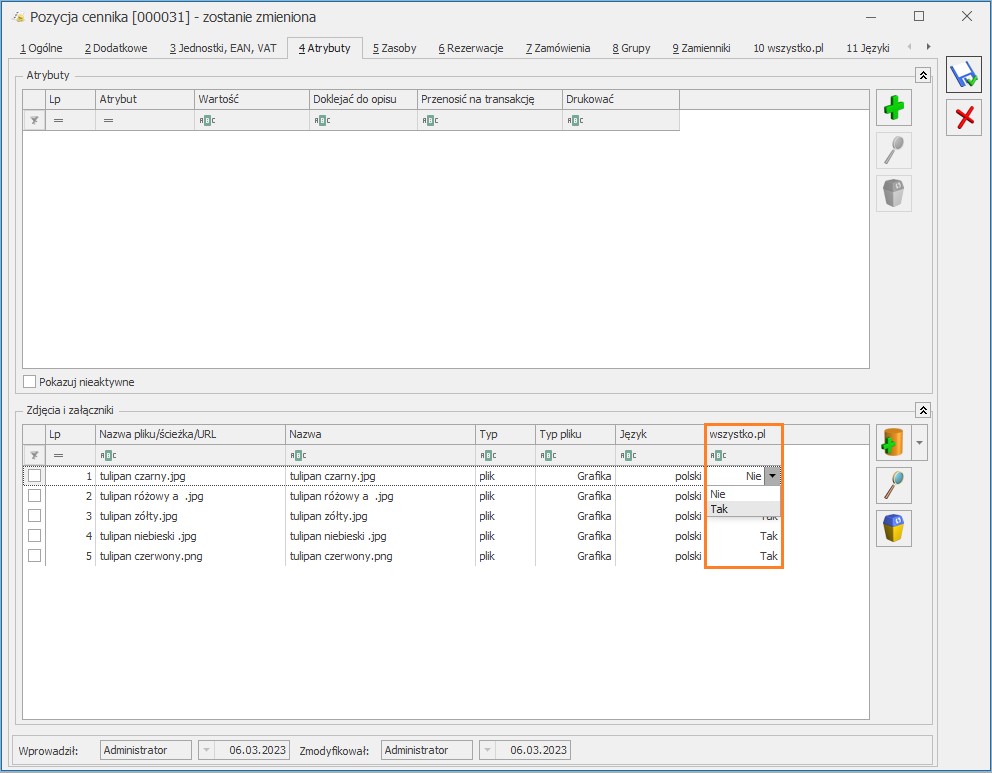Collapse the Atrybuty section

pyautogui.click(x=923, y=75)
